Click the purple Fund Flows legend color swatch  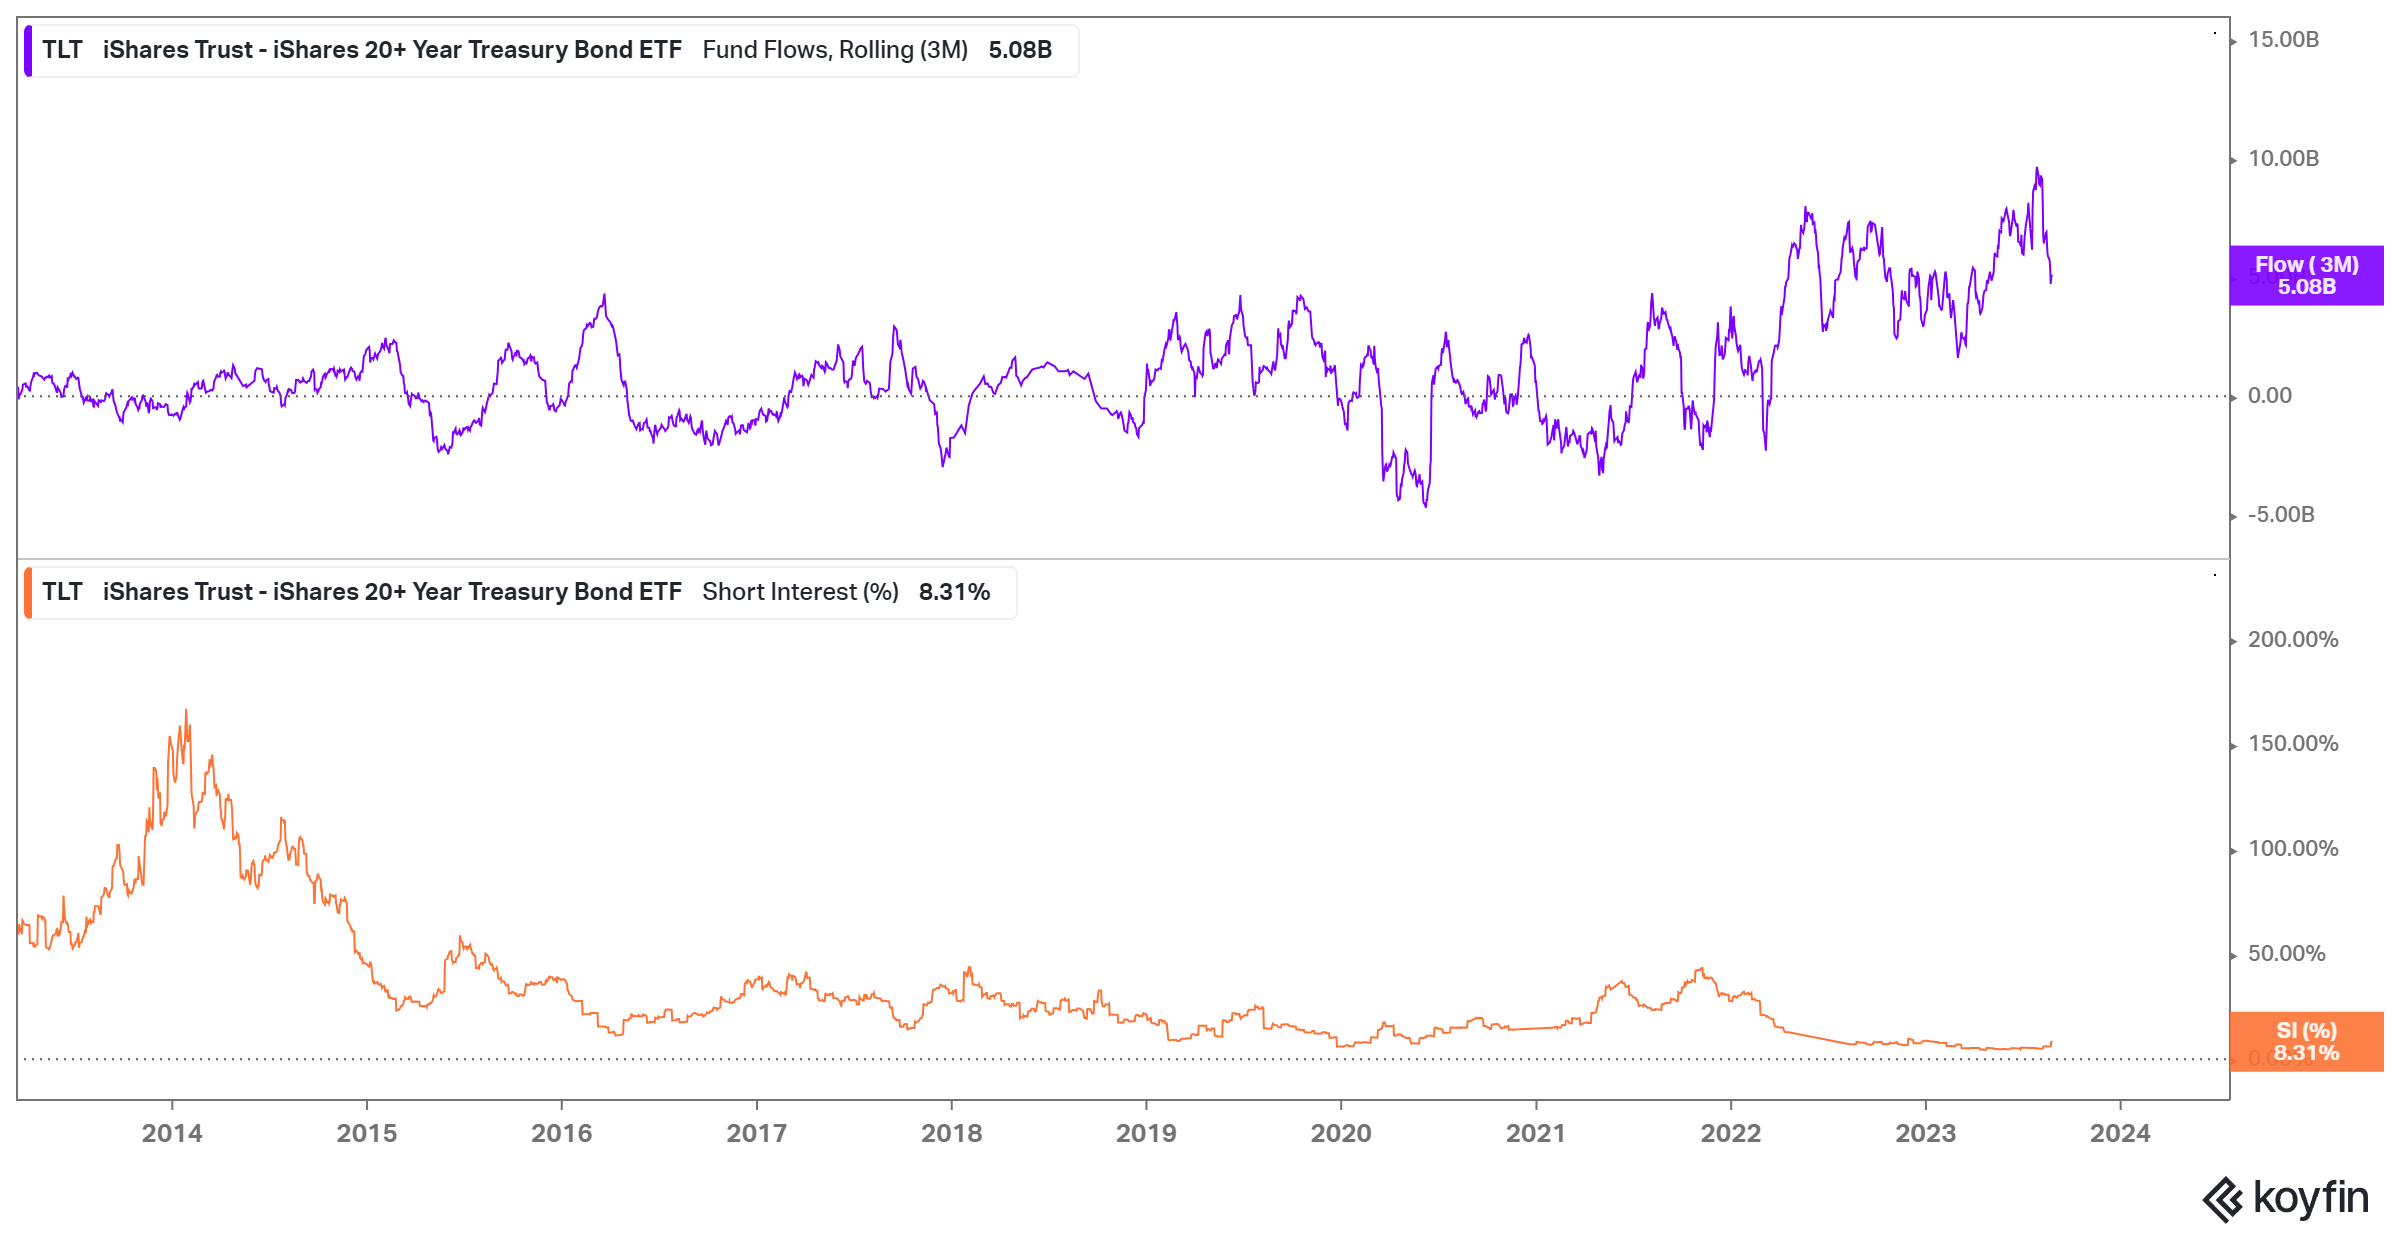pyautogui.click(x=28, y=51)
